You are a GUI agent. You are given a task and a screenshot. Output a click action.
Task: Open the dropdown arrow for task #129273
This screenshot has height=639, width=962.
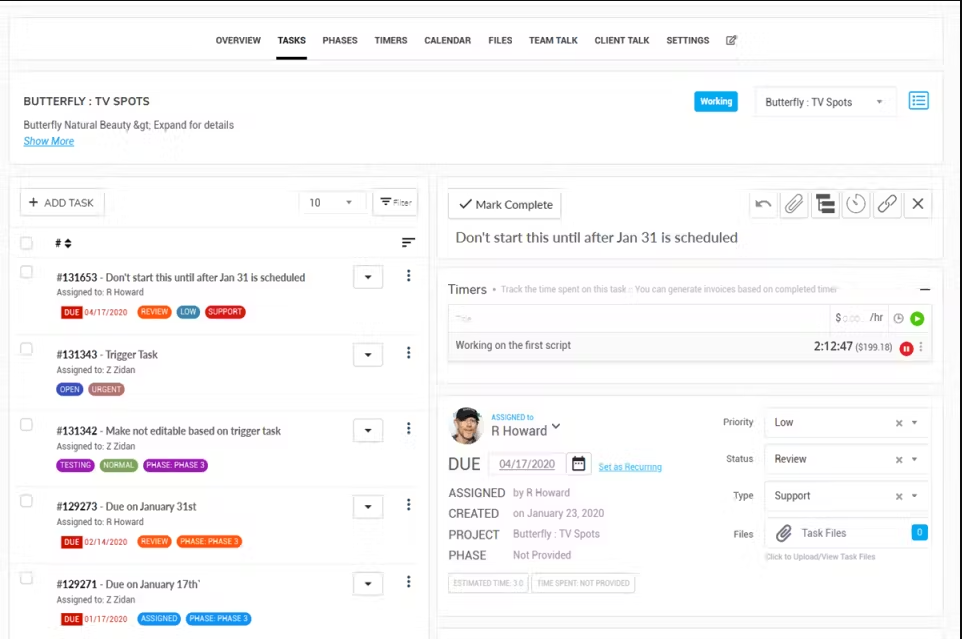tap(367, 507)
